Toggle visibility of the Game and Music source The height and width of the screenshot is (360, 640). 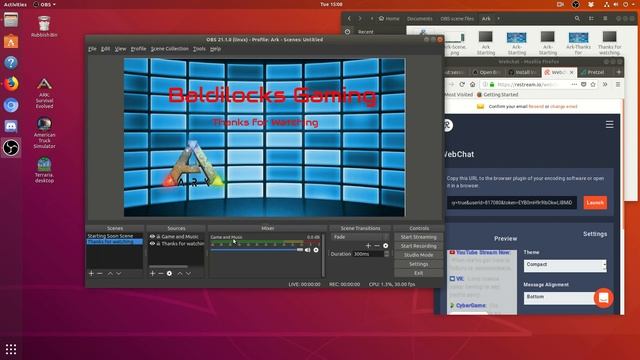coord(152,237)
